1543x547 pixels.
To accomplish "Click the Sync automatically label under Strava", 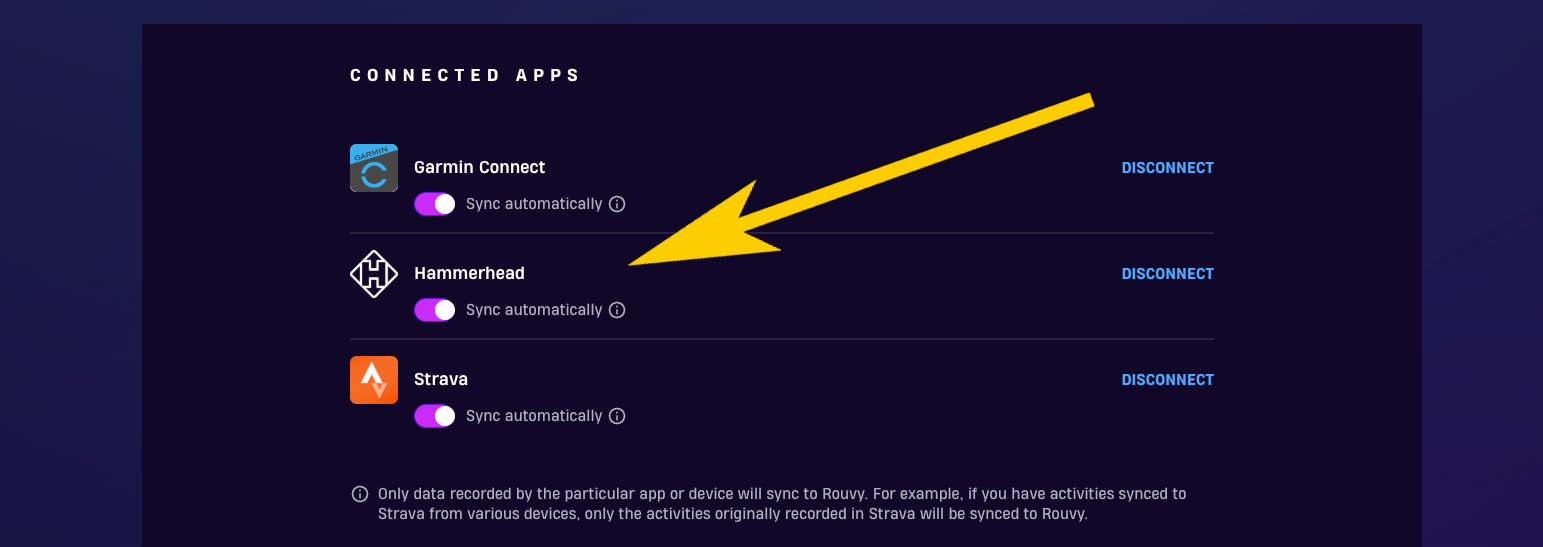I will (x=534, y=416).
